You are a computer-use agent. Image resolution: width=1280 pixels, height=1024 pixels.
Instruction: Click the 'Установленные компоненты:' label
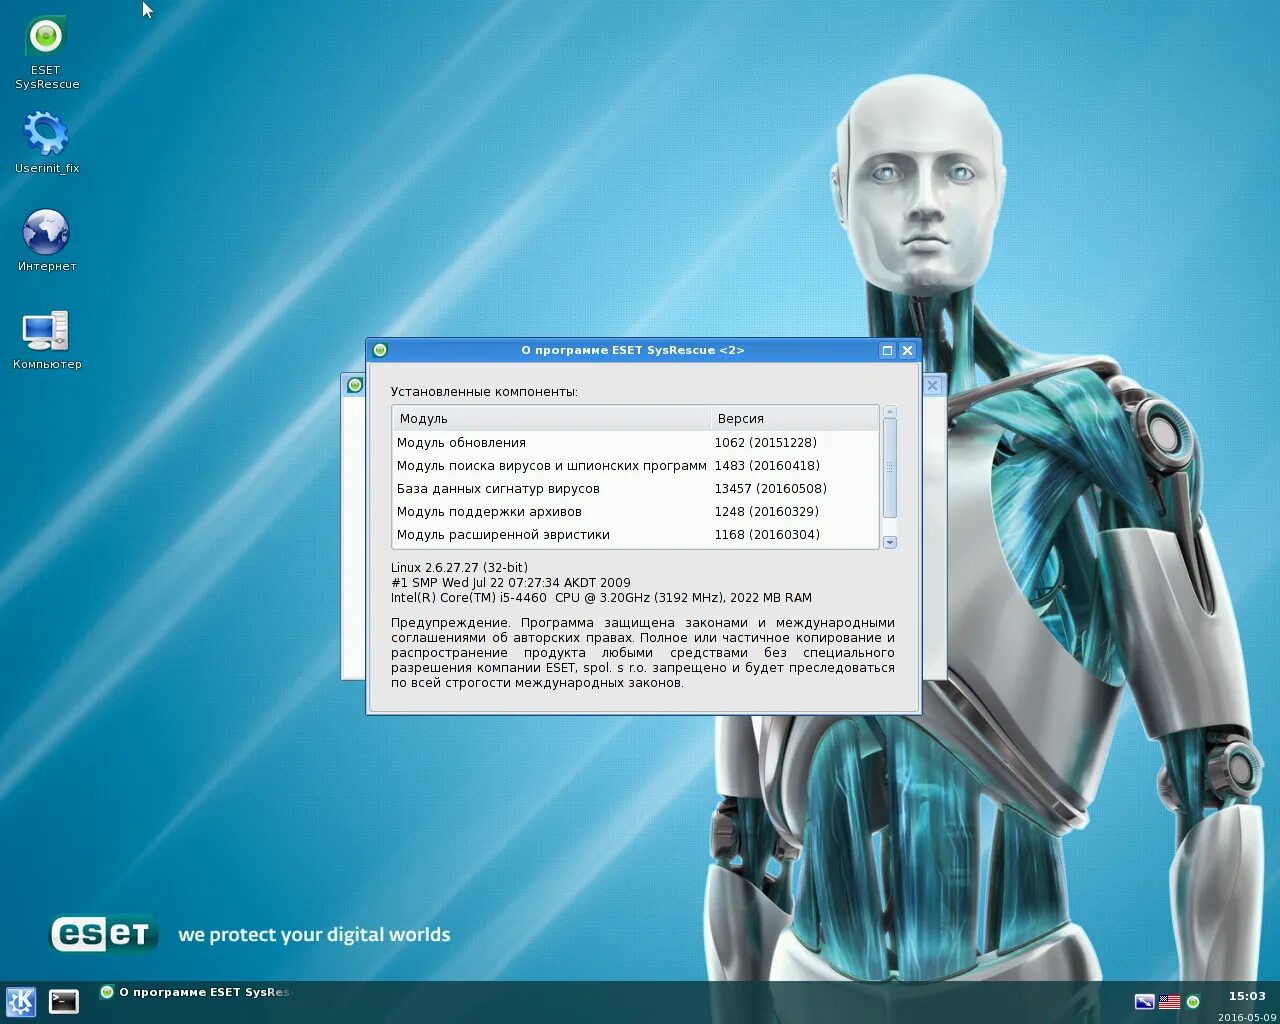[x=484, y=392]
